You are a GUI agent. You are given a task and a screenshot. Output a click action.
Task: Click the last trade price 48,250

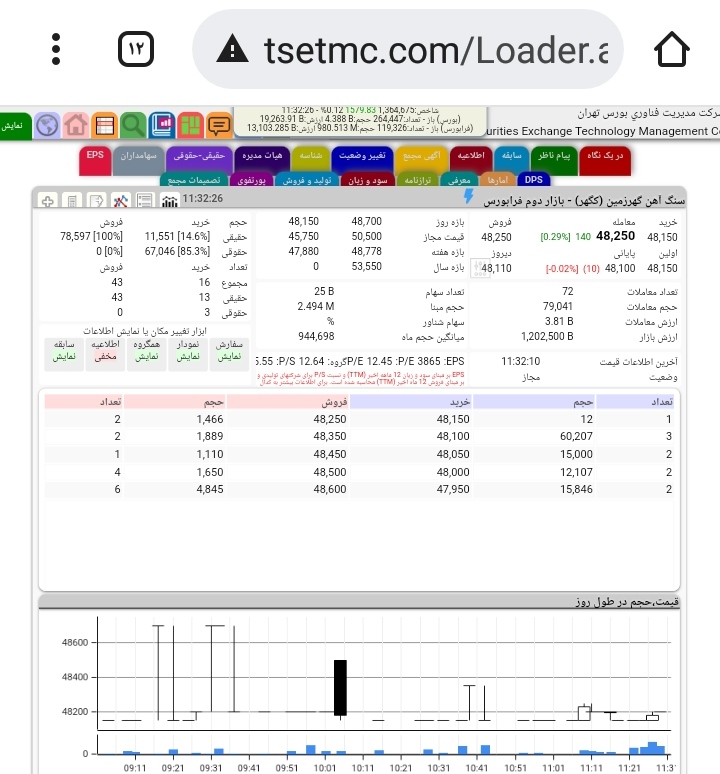click(615, 236)
